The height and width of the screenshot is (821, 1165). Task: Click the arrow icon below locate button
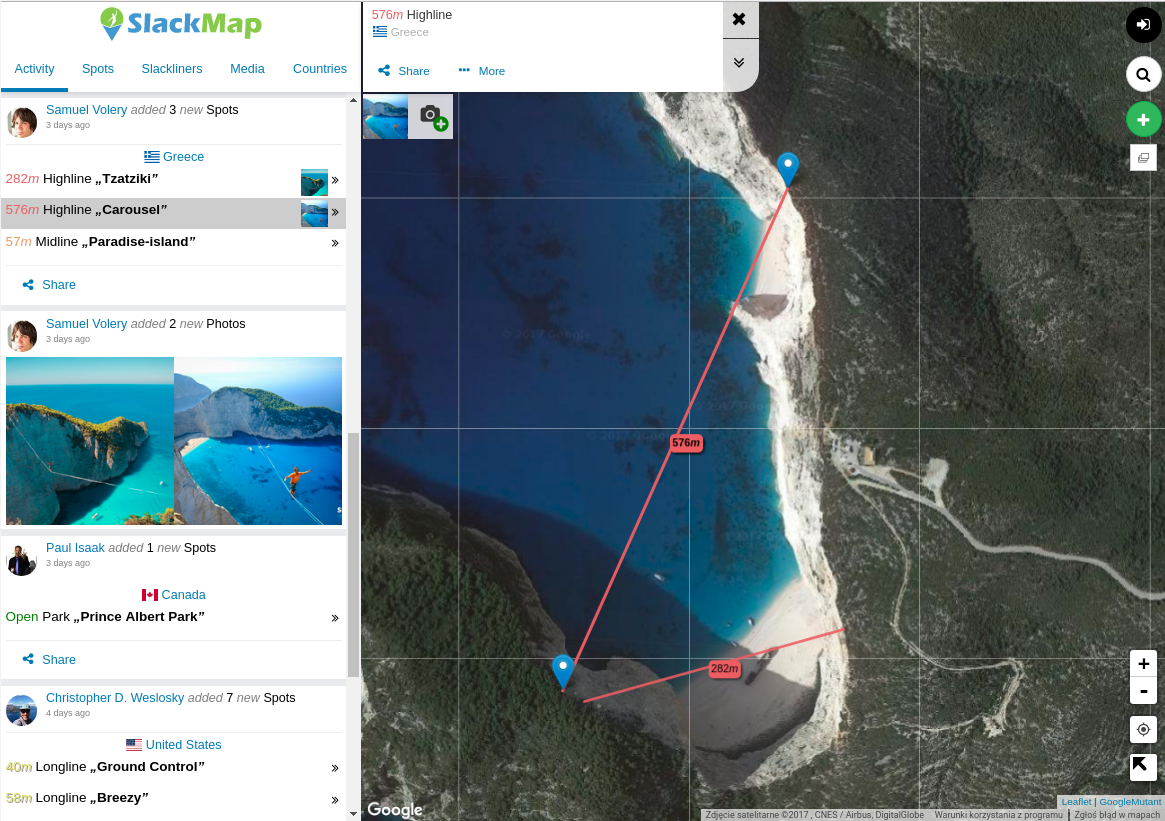1143,767
